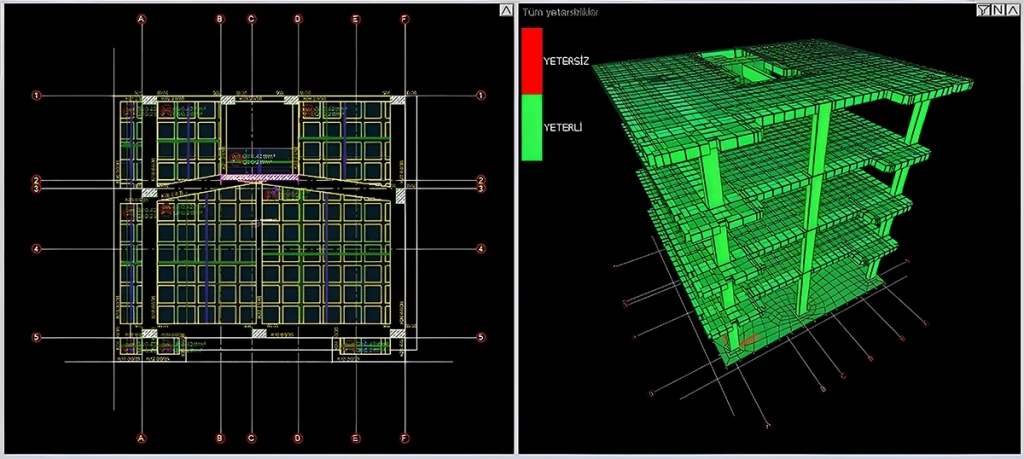This screenshot has width=1024, height=459.
Task: Select axis D bubble at top of plan
Action: click(x=297, y=18)
